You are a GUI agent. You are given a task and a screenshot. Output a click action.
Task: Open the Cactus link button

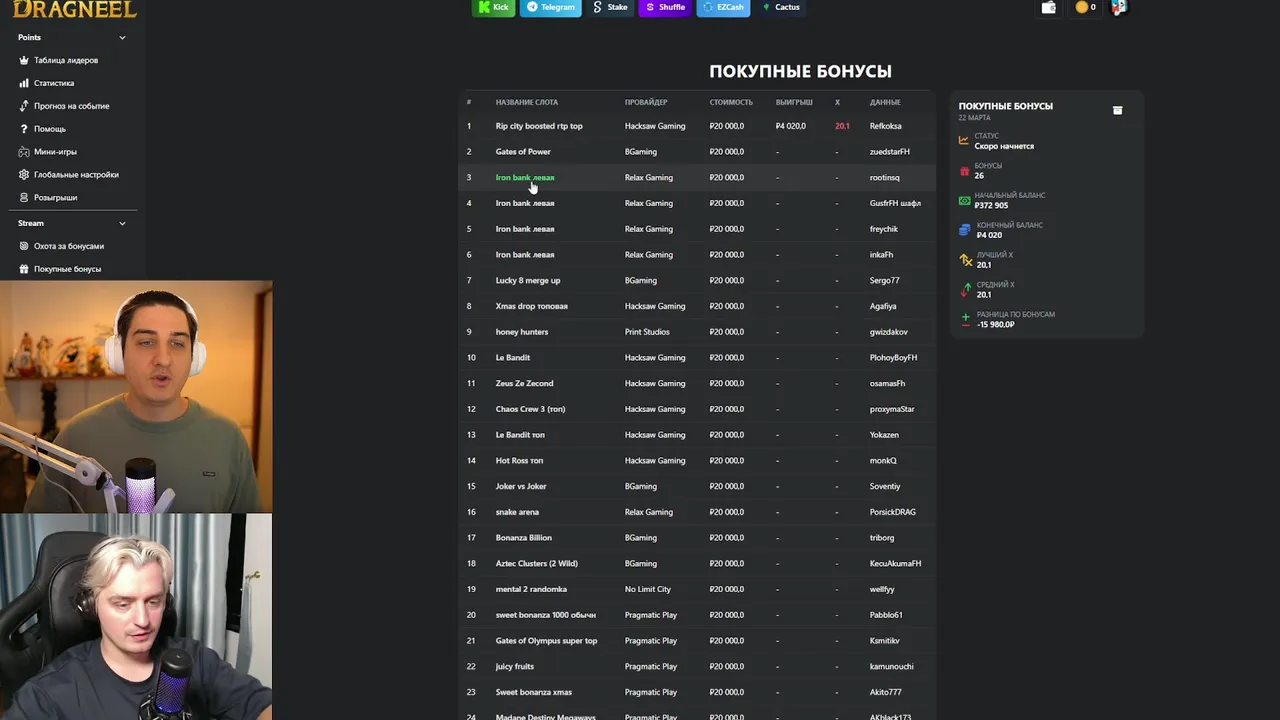point(781,7)
